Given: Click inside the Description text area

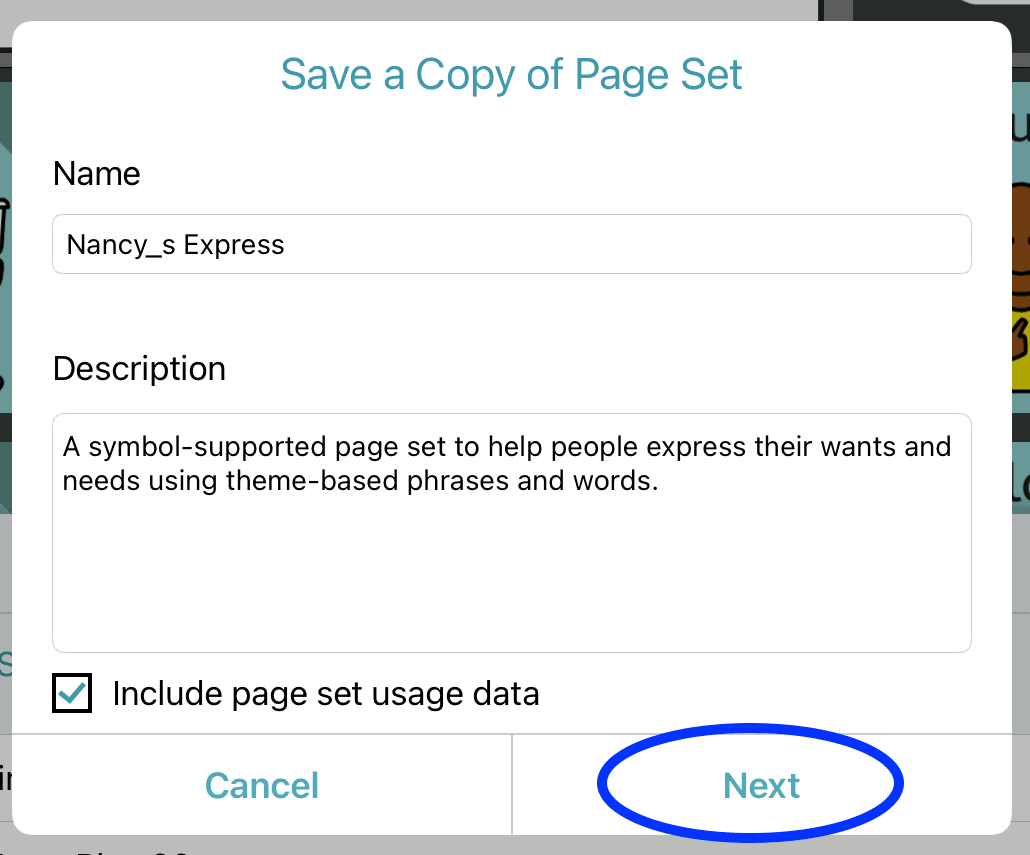Looking at the screenshot, I should [x=511, y=530].
